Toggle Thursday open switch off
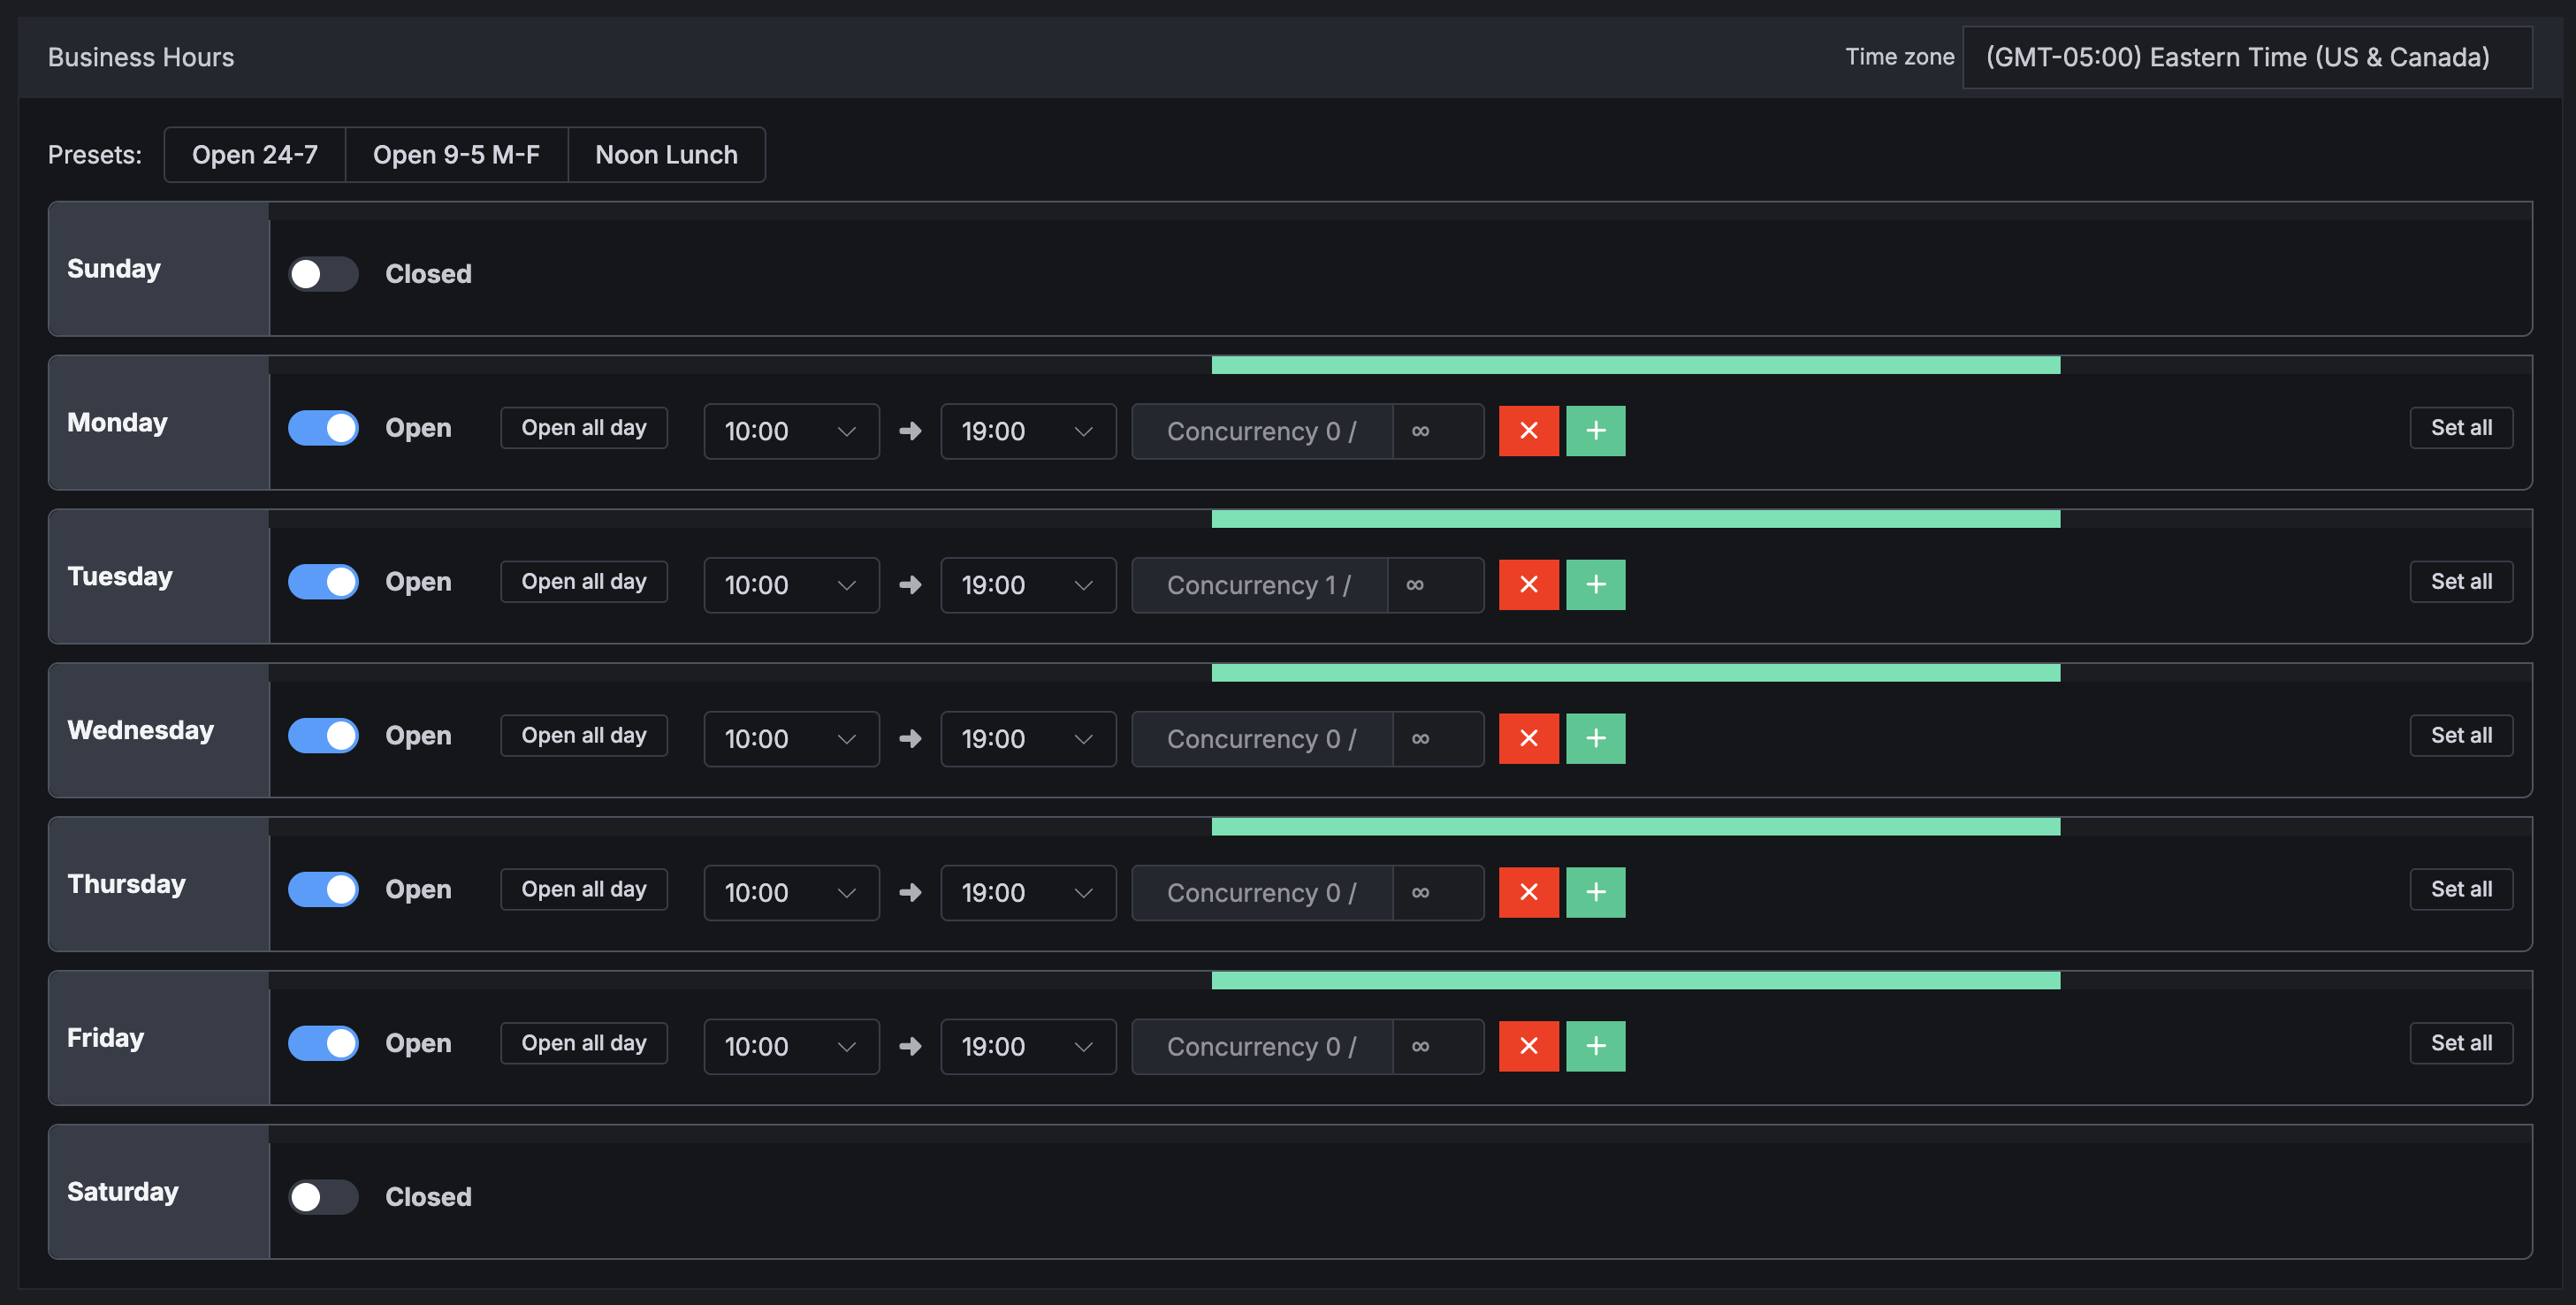2576x1305 pixels. click(x=323, y=890)
